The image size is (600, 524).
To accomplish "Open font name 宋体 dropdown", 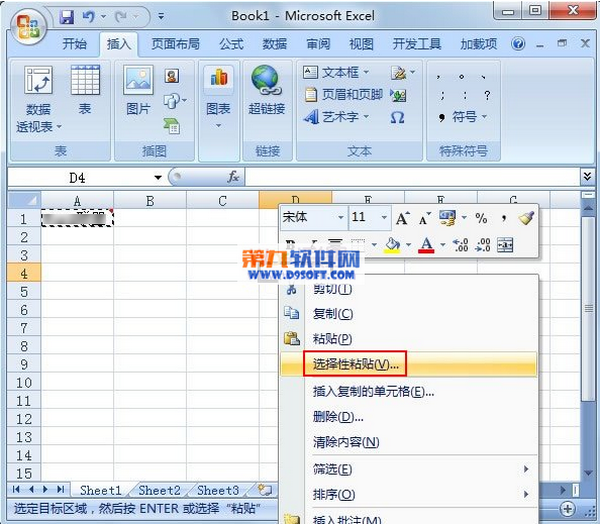I will coord(341,218).
